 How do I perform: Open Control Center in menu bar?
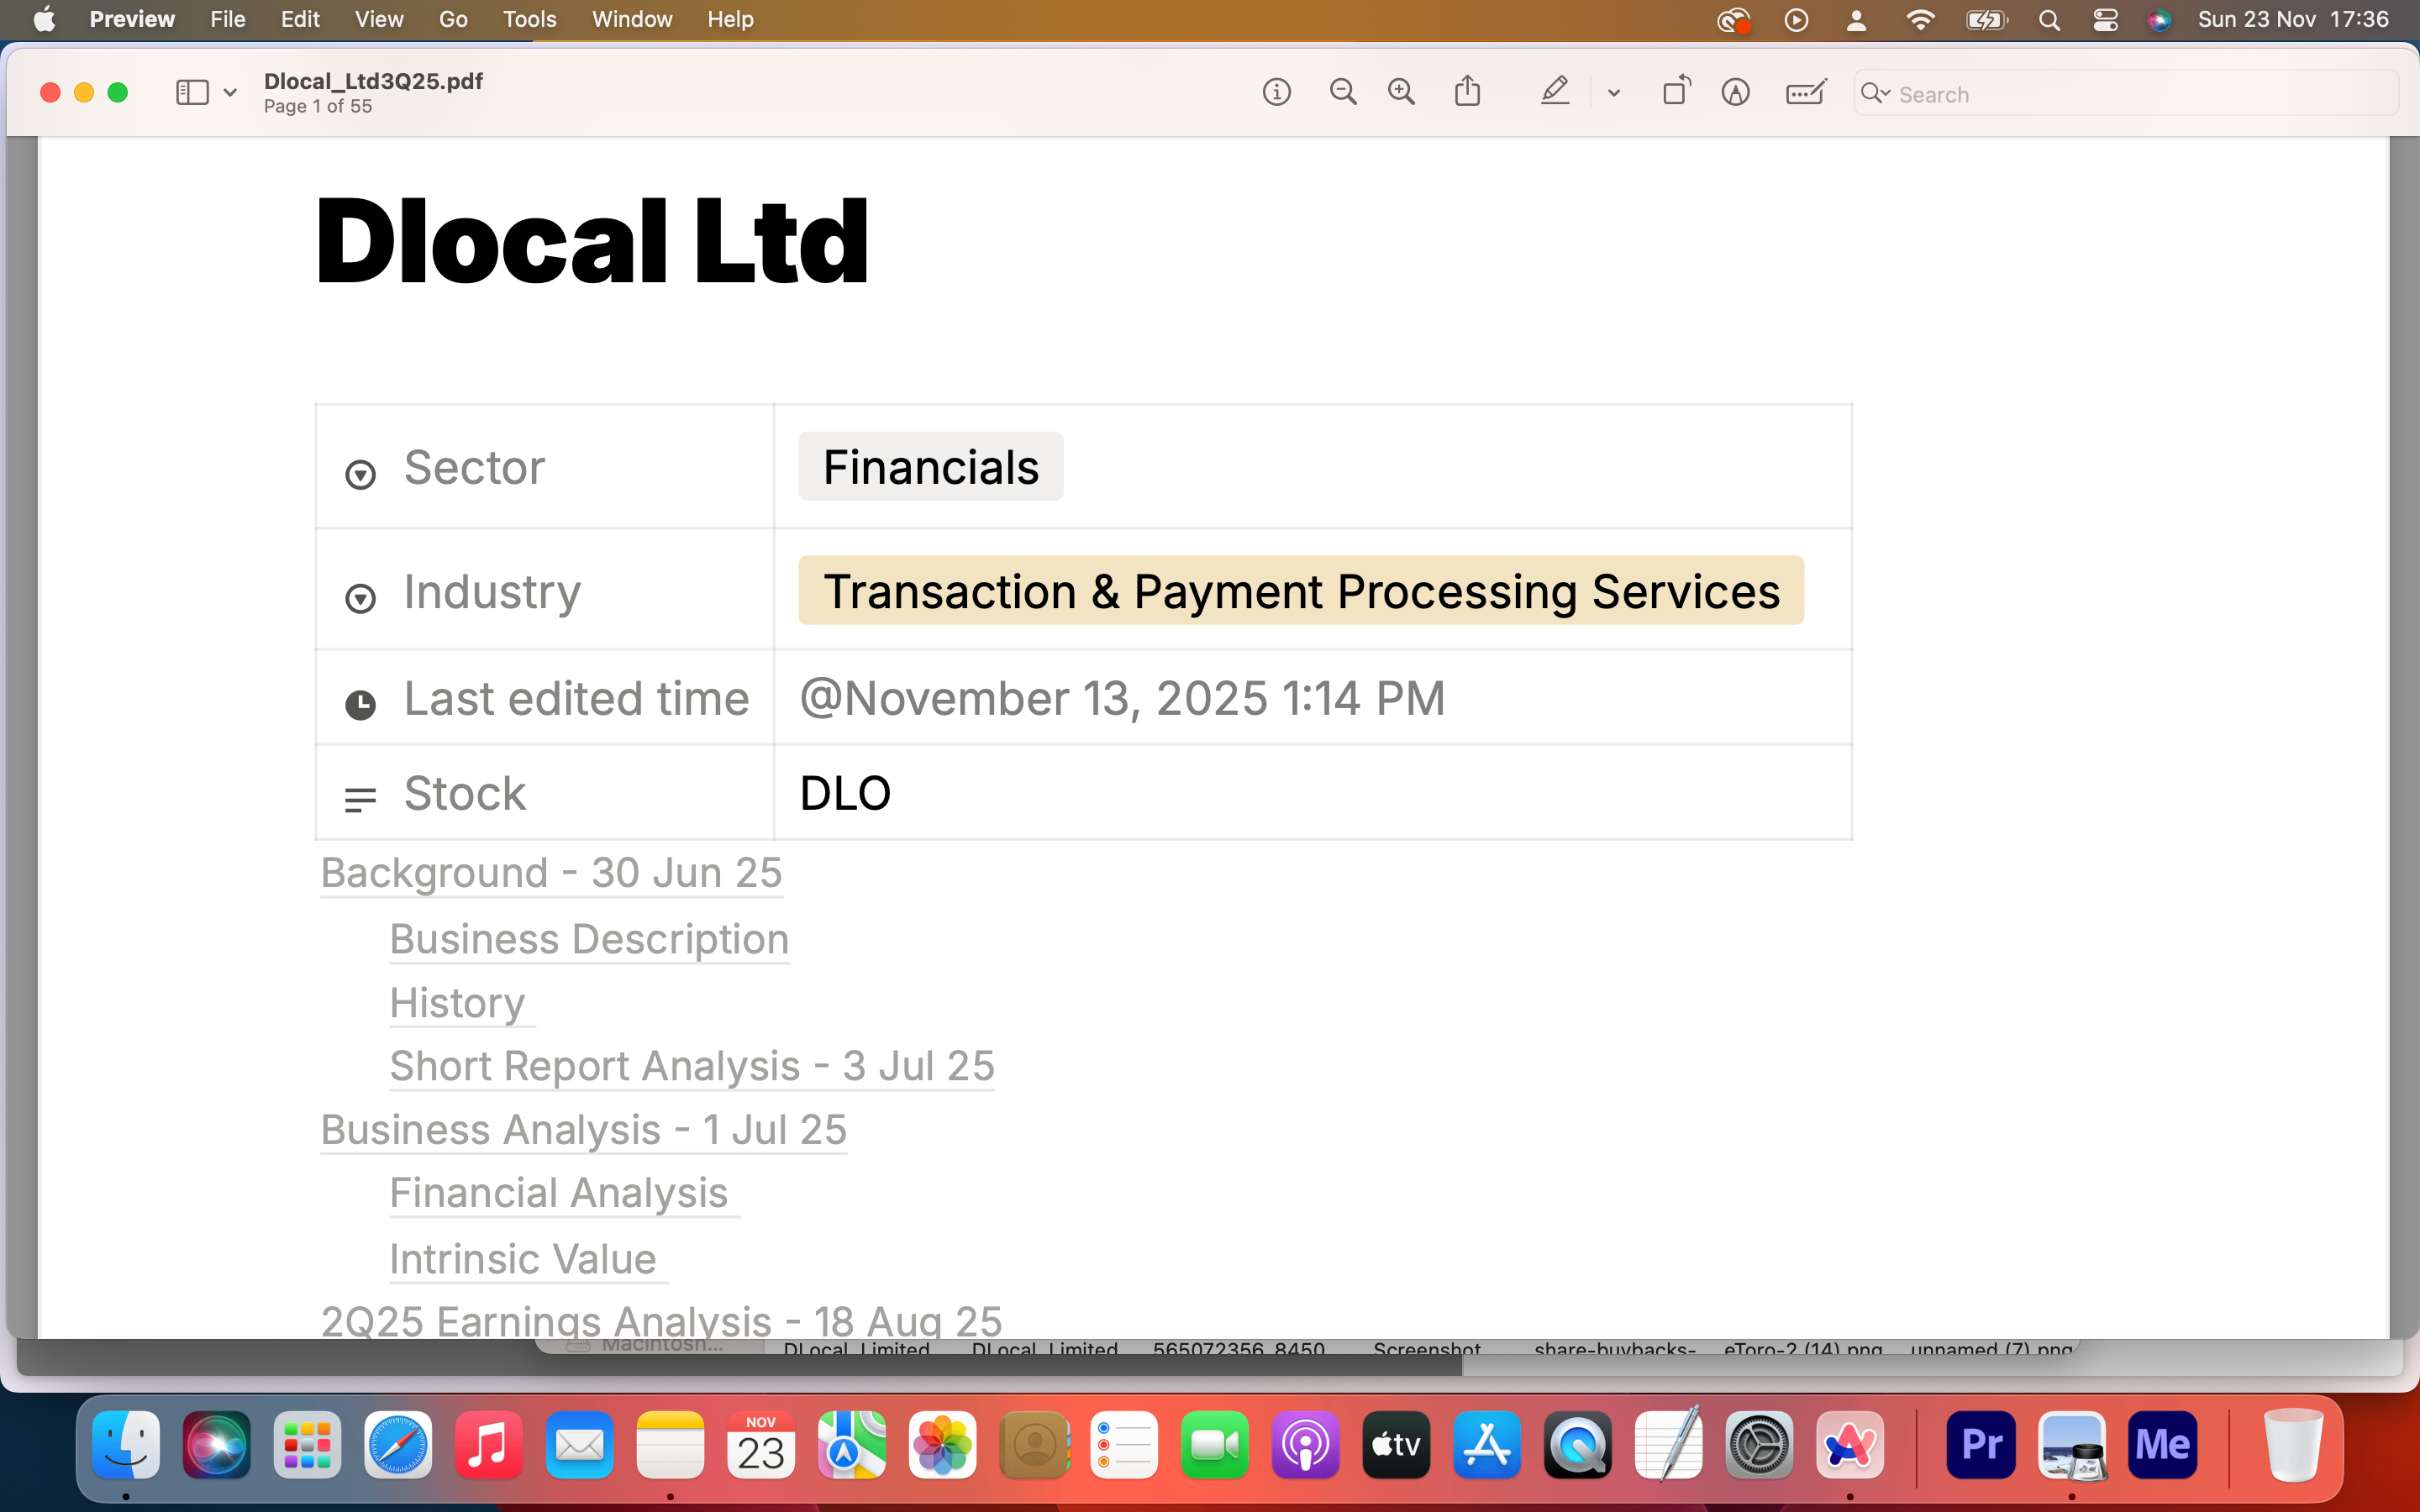(2105, 20)
